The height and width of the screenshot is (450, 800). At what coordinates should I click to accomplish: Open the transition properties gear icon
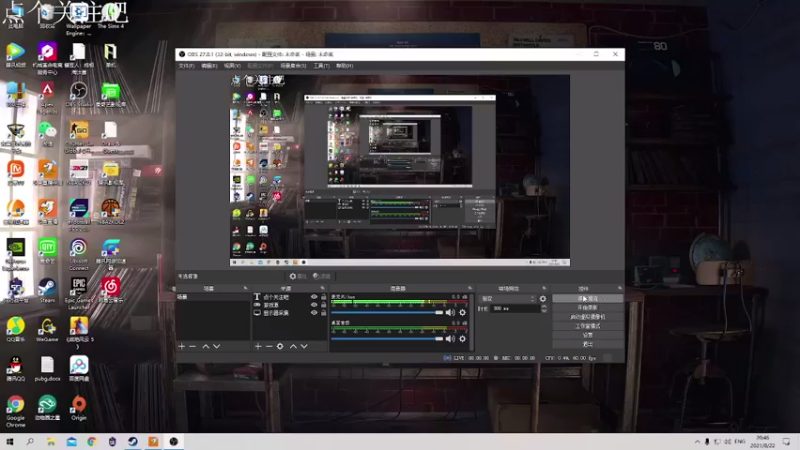click(543, 299)
